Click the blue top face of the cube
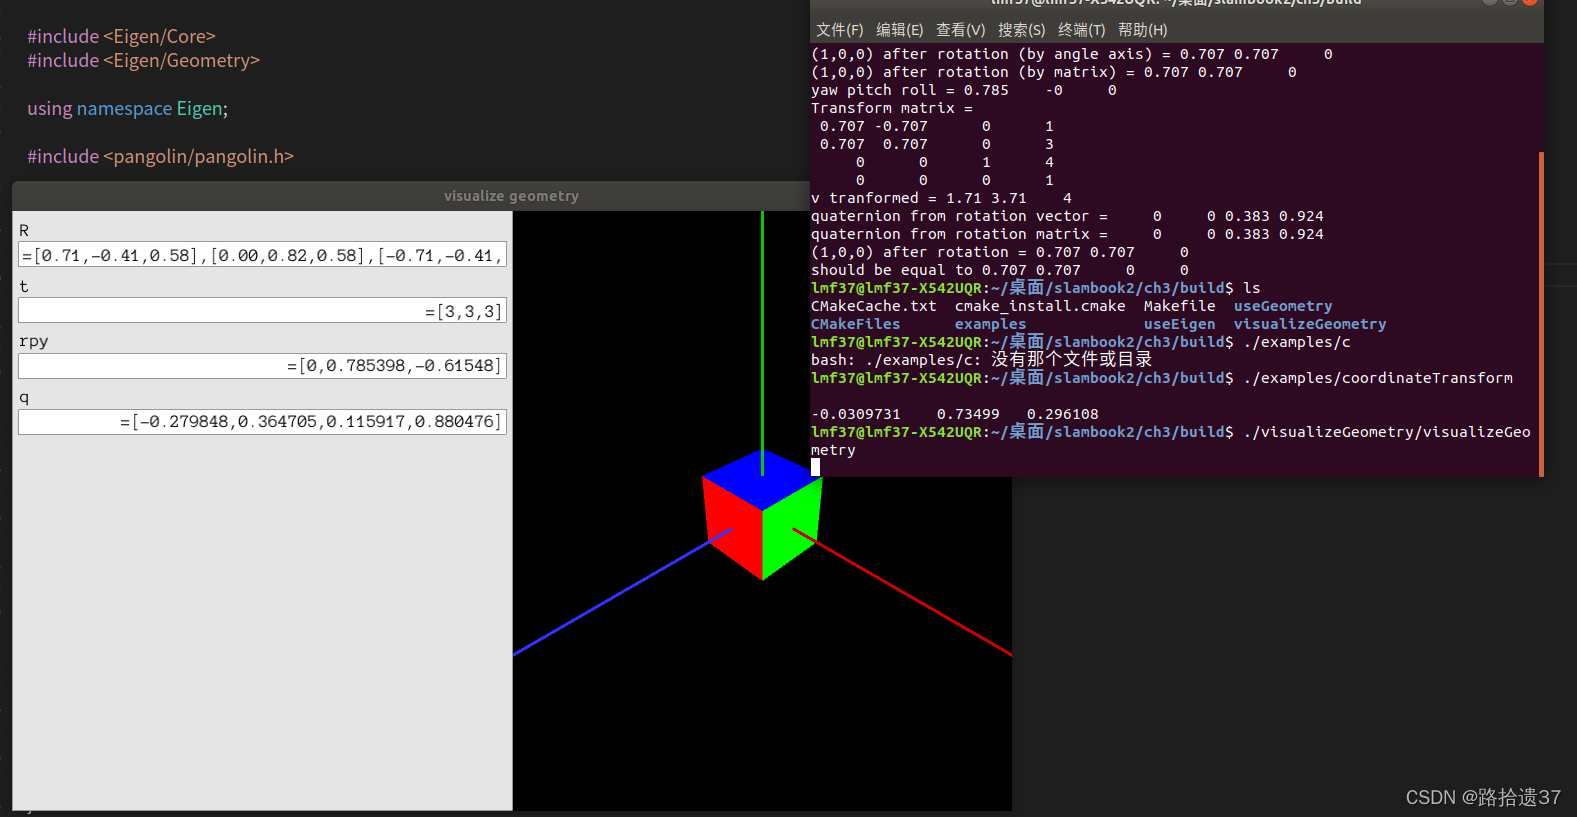This screenshot has width=1577, height=817. click(x=762, y=480)
